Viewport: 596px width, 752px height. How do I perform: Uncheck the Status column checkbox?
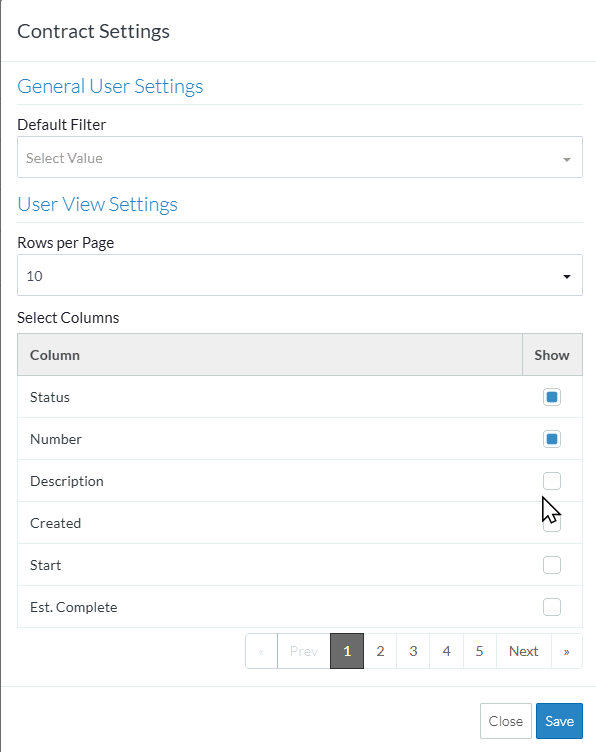551,397
